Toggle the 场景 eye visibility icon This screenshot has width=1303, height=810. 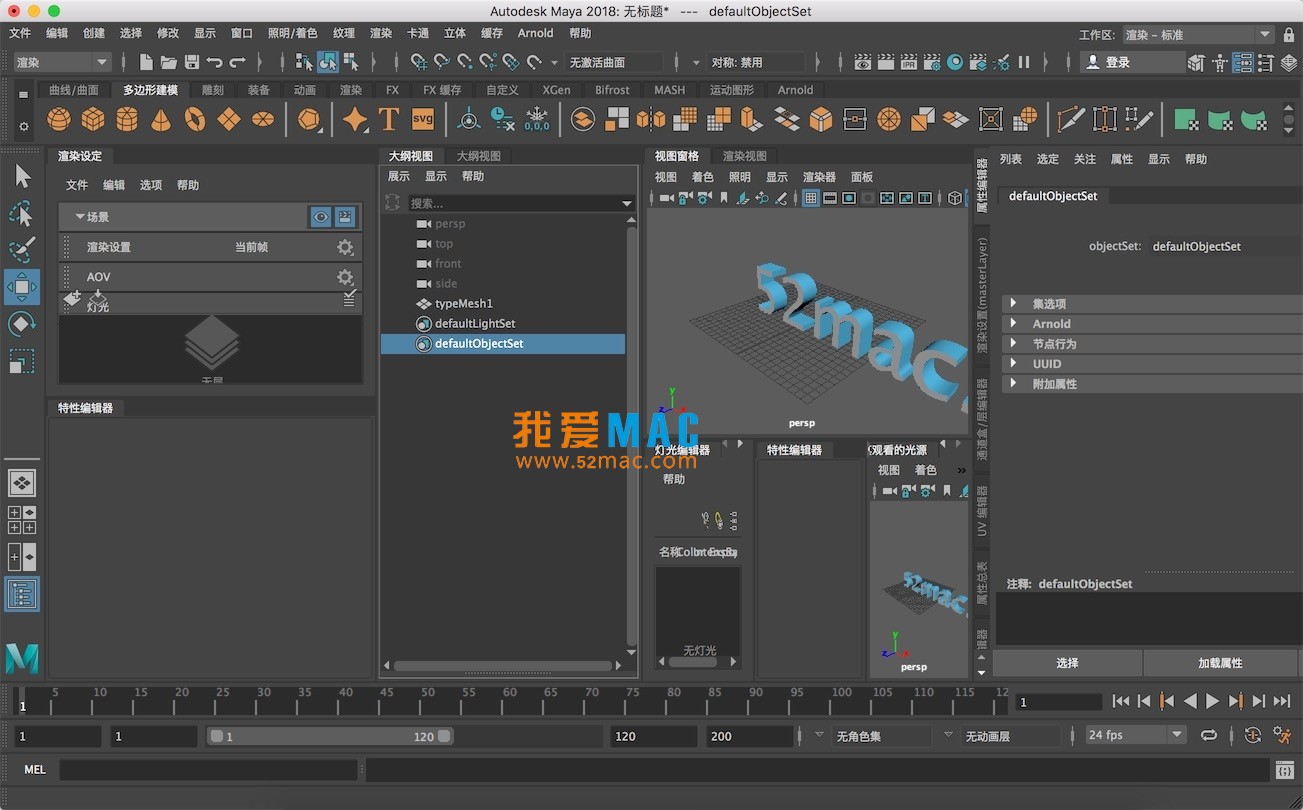pyautogui.click(x=320, y=217)
